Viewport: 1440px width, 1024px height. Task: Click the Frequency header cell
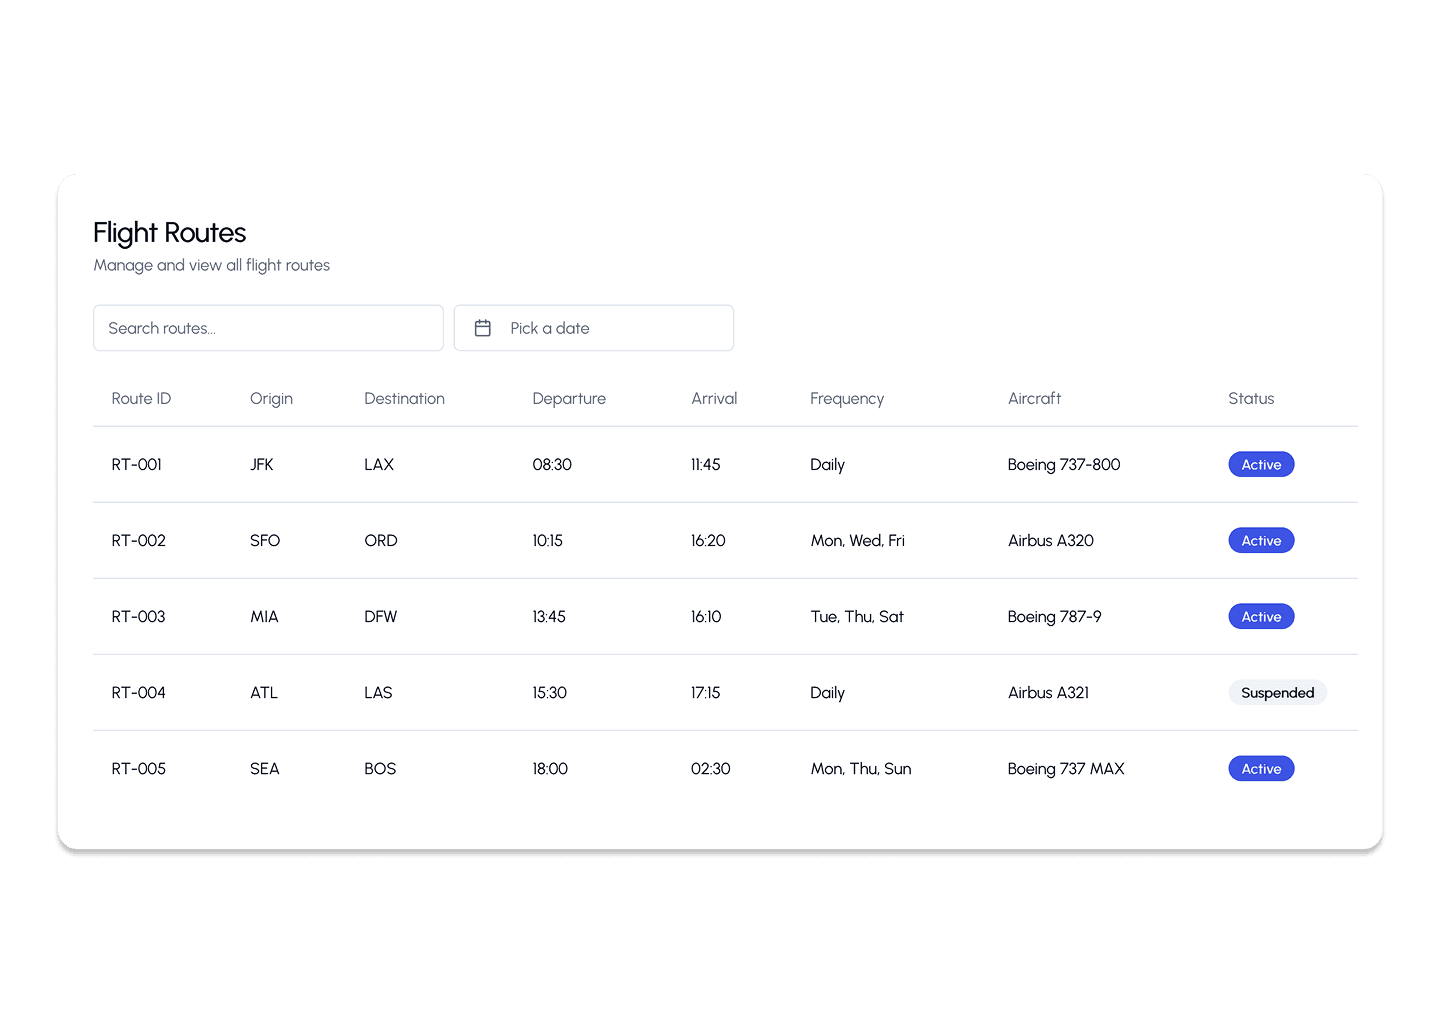coord(847,398)
